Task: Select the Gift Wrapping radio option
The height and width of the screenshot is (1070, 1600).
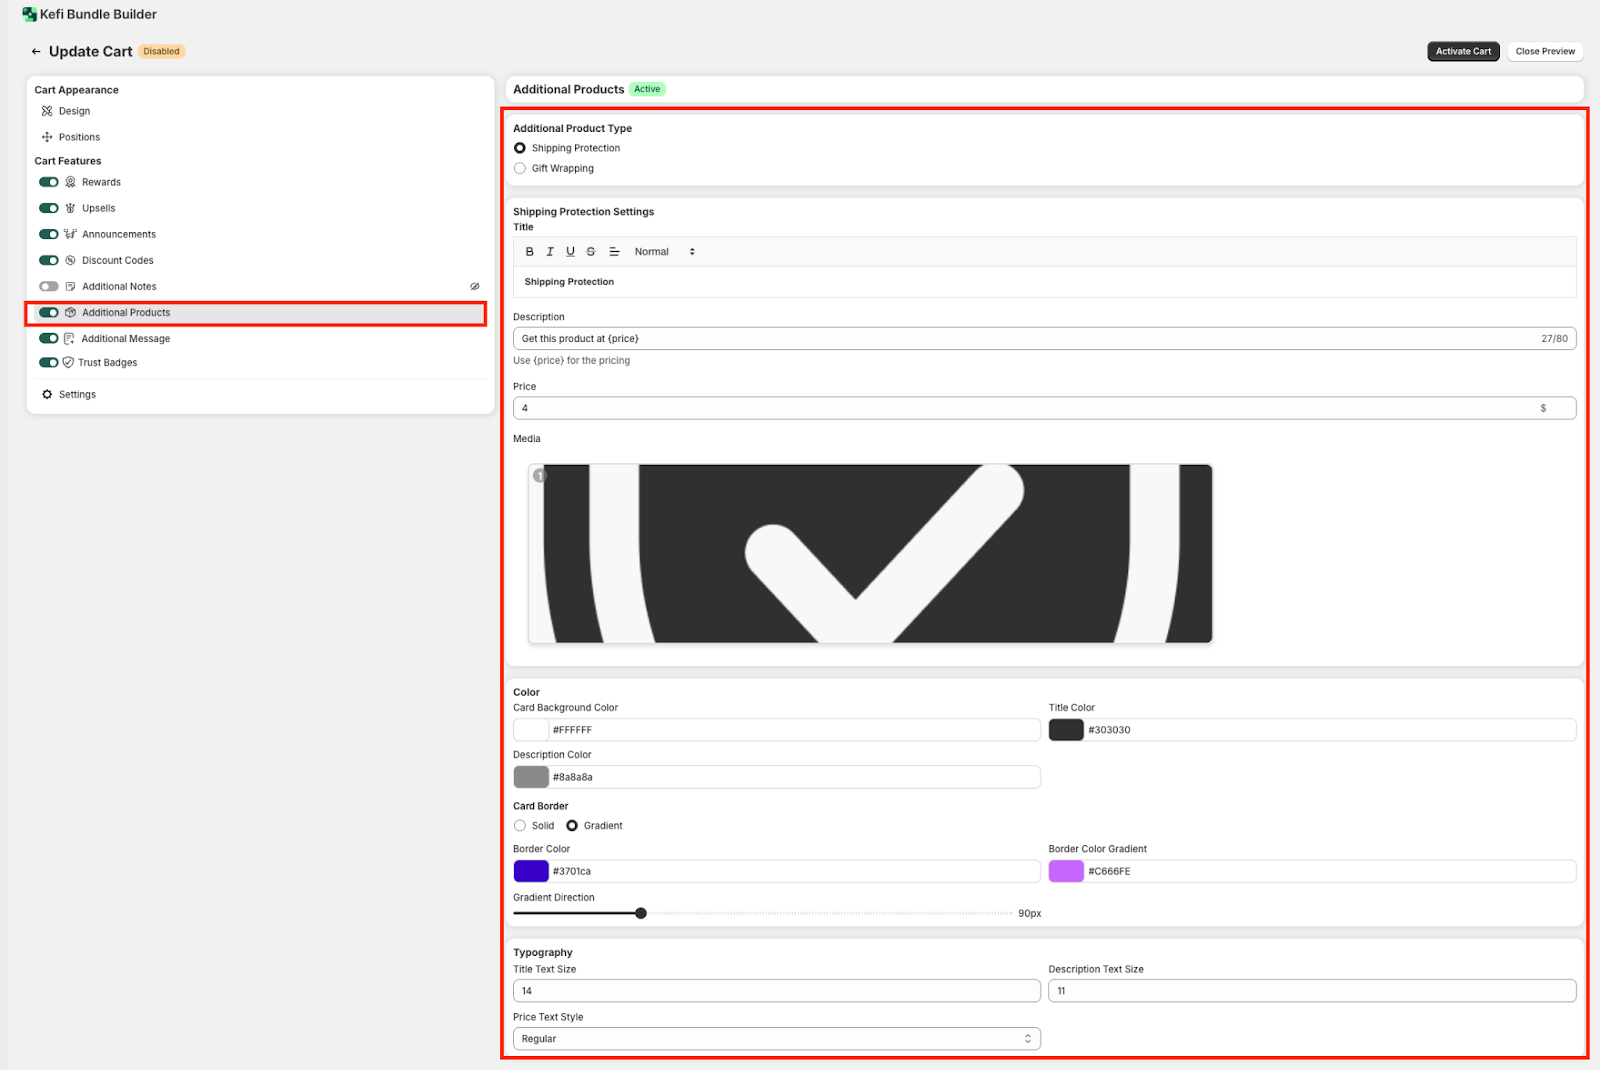Action: click(x=520, y=168)
